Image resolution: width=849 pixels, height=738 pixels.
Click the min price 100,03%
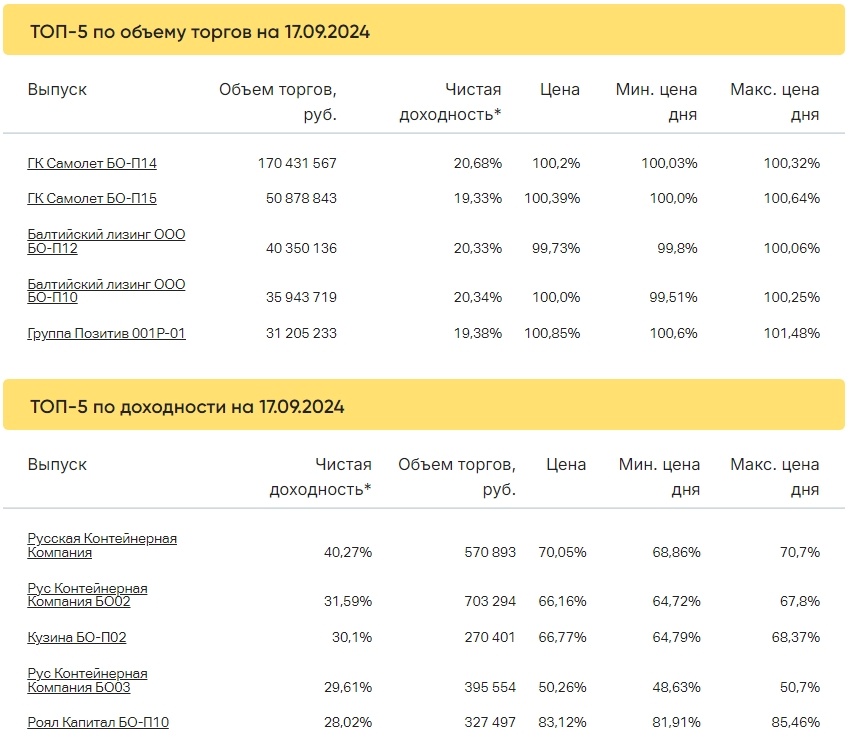click(669, 163)
